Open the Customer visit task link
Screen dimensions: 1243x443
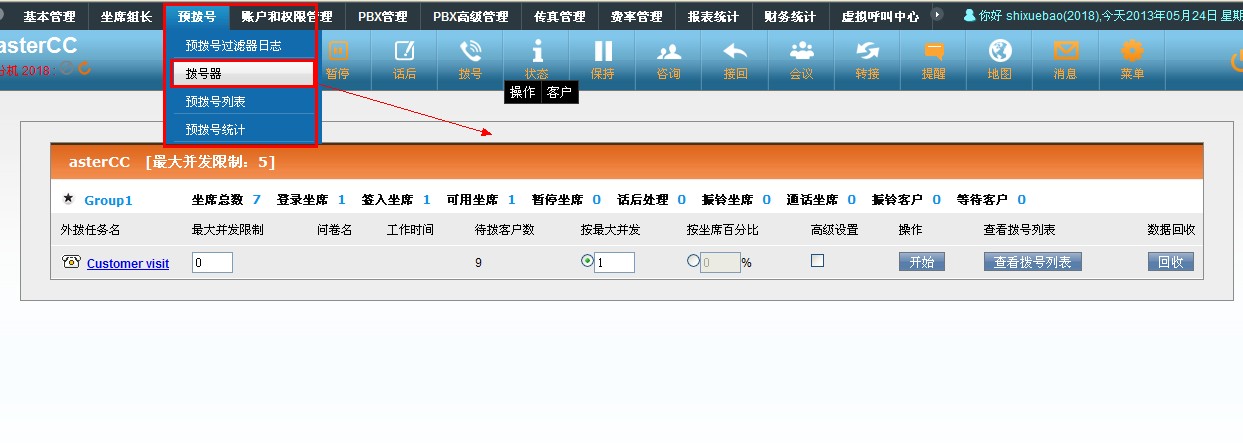click(128, 264)
